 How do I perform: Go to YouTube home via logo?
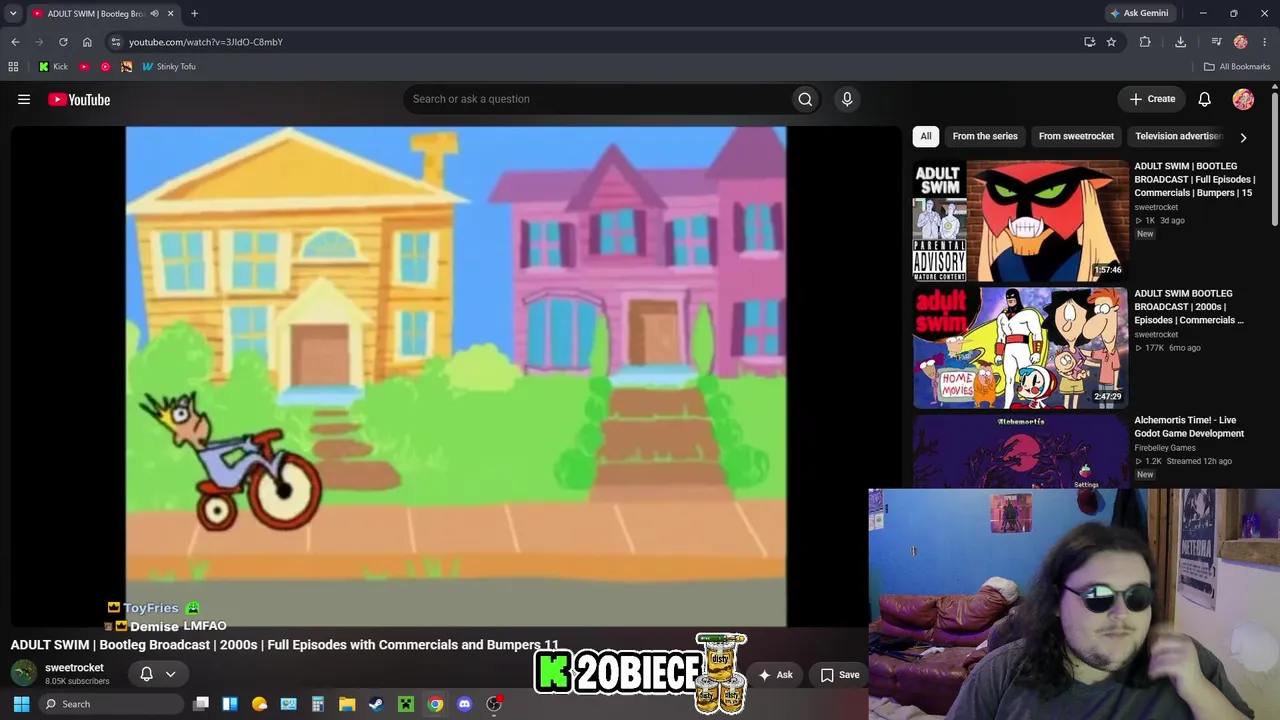click(x=79, y=99)
